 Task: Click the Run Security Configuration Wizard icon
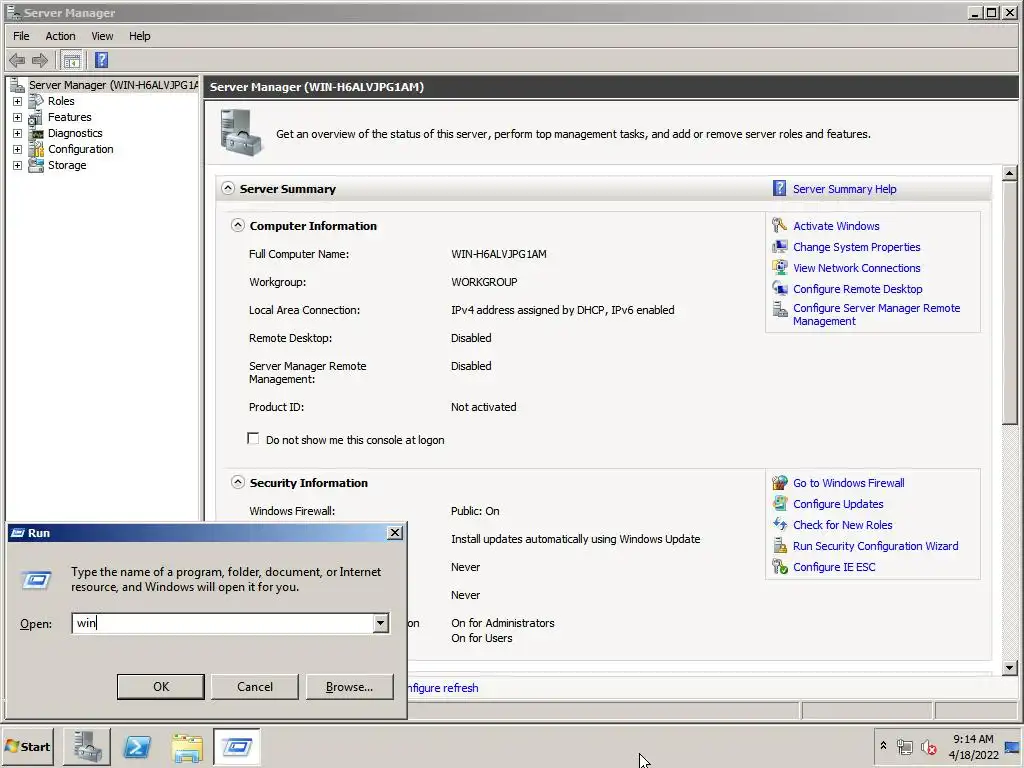(x=779, y=545)
